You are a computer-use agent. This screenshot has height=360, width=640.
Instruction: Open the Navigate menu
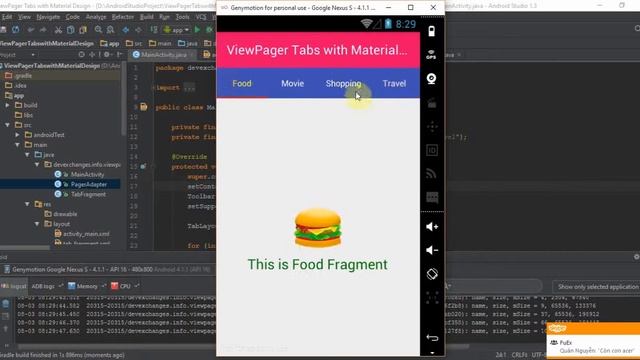48,17
